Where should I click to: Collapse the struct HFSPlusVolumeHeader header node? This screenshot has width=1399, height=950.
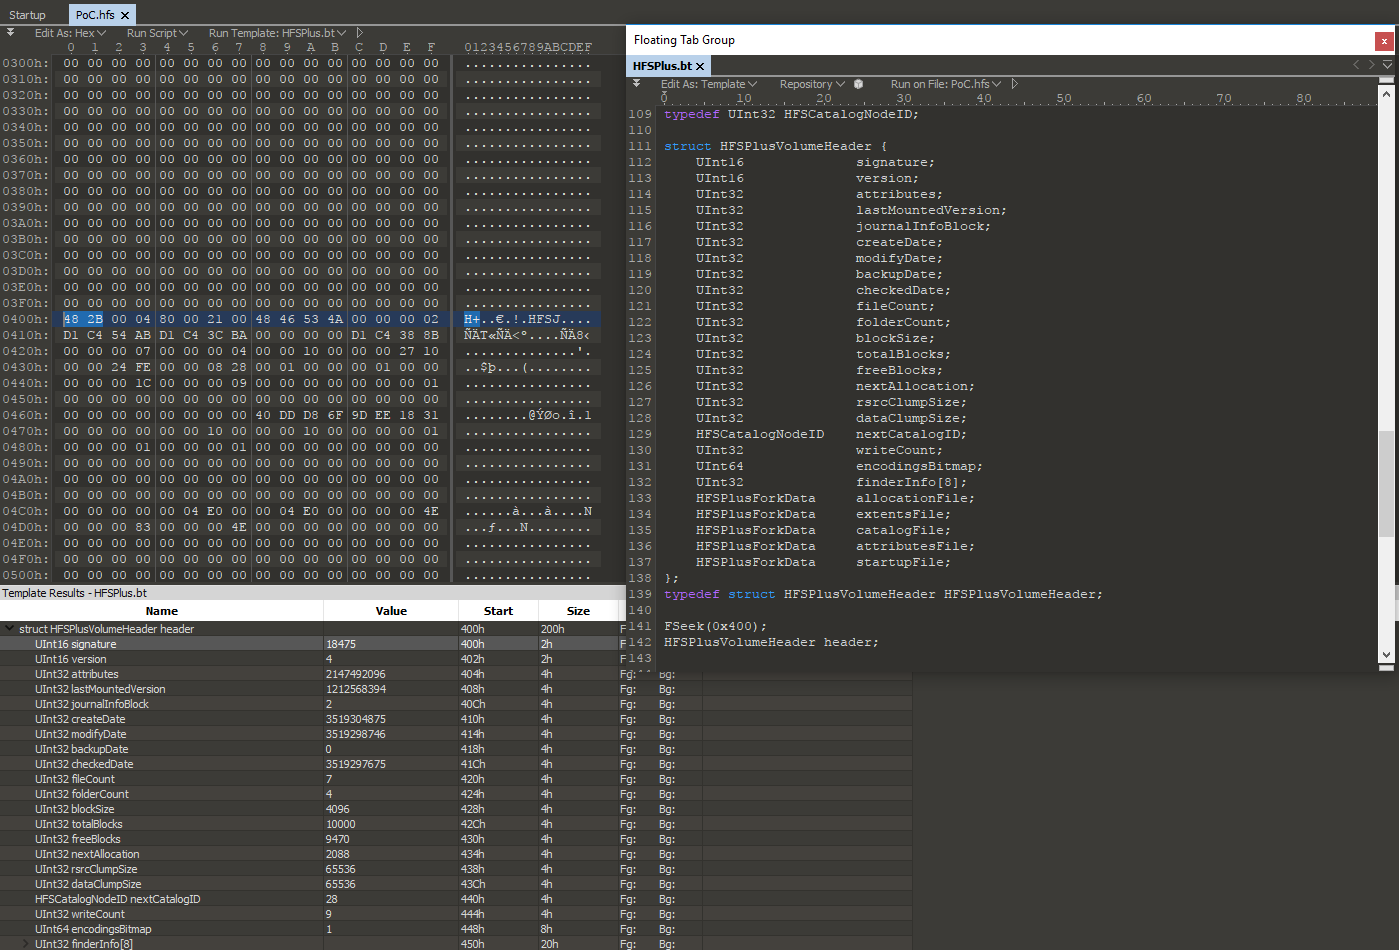point(10,629)
